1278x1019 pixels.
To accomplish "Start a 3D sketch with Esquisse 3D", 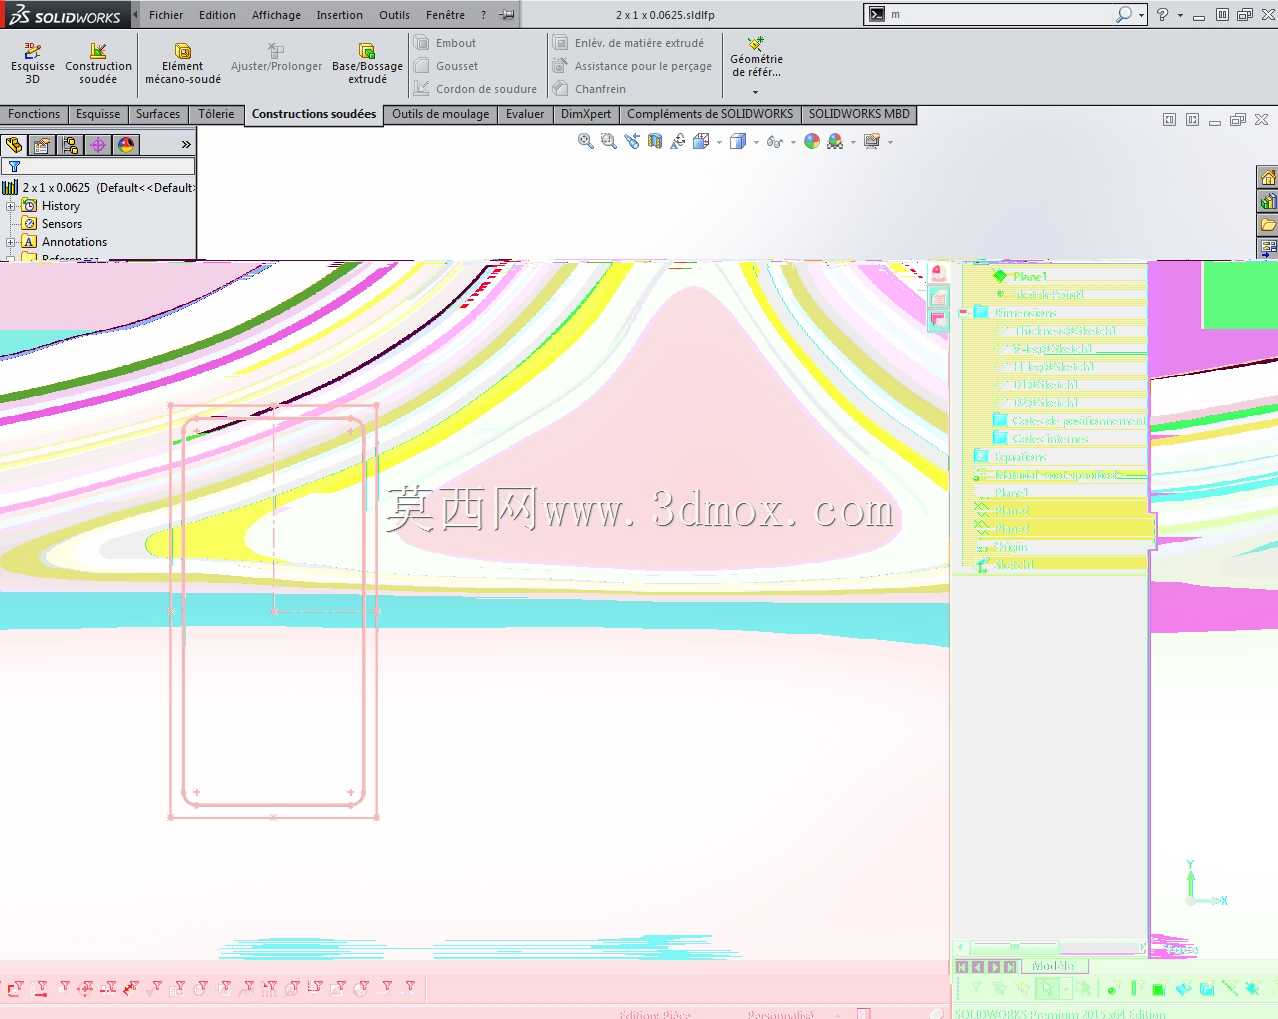I will [33, 63].
